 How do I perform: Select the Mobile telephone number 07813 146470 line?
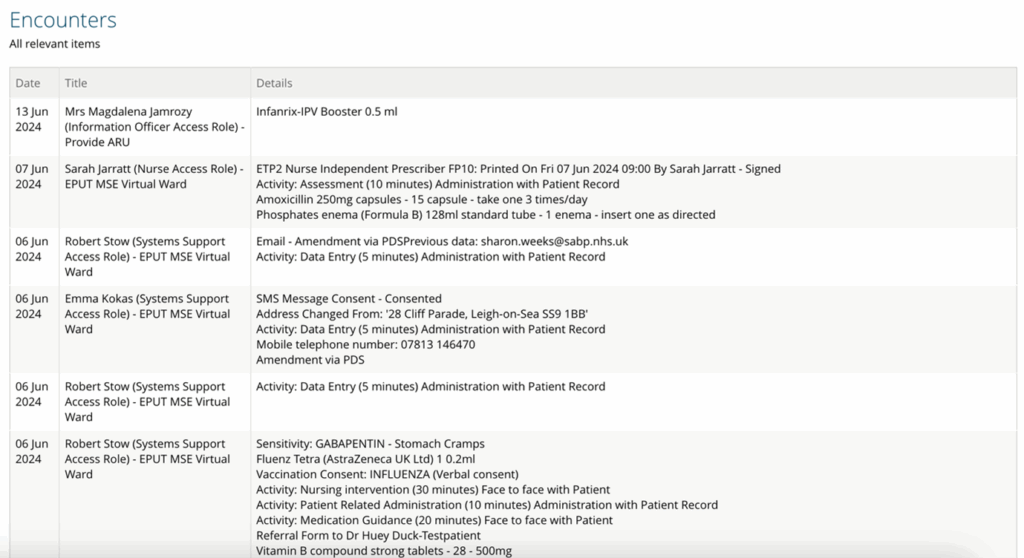point(366,344)
